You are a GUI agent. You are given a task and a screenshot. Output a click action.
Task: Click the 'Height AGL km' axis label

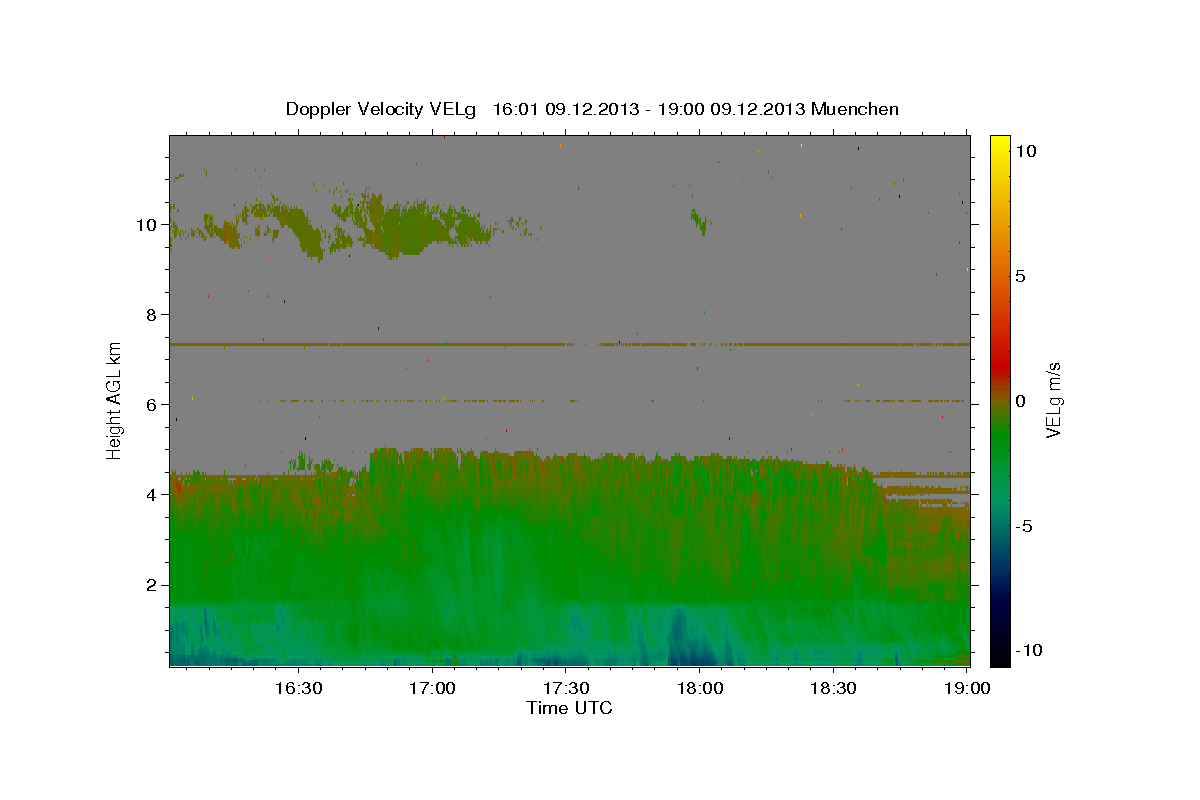pos(114,400)
